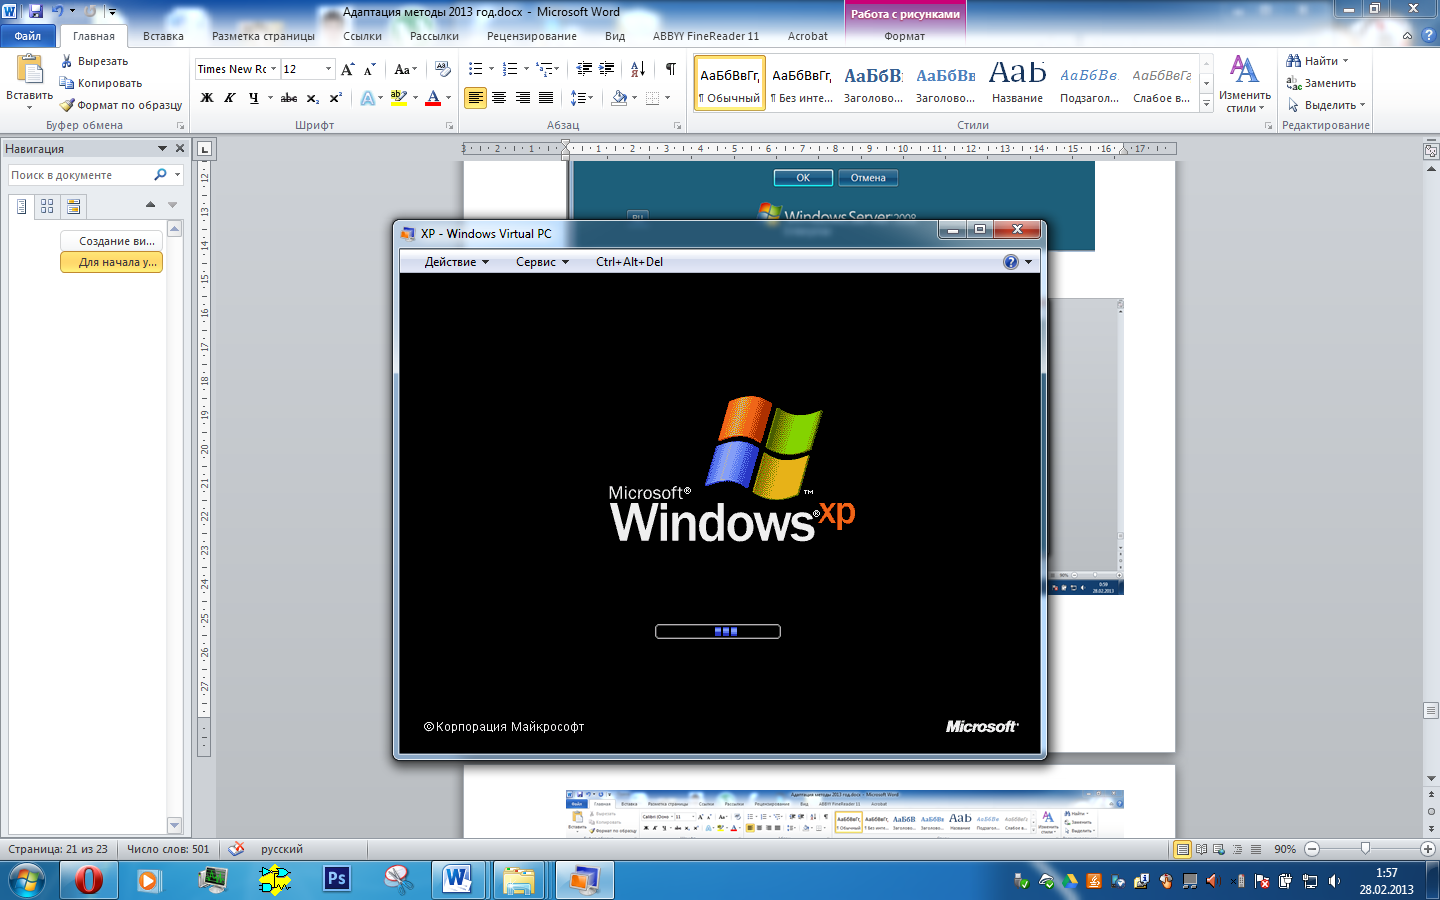Switch to the Вставка tab
Viewport: 1440px width, 900px height.
coord(163,36)
